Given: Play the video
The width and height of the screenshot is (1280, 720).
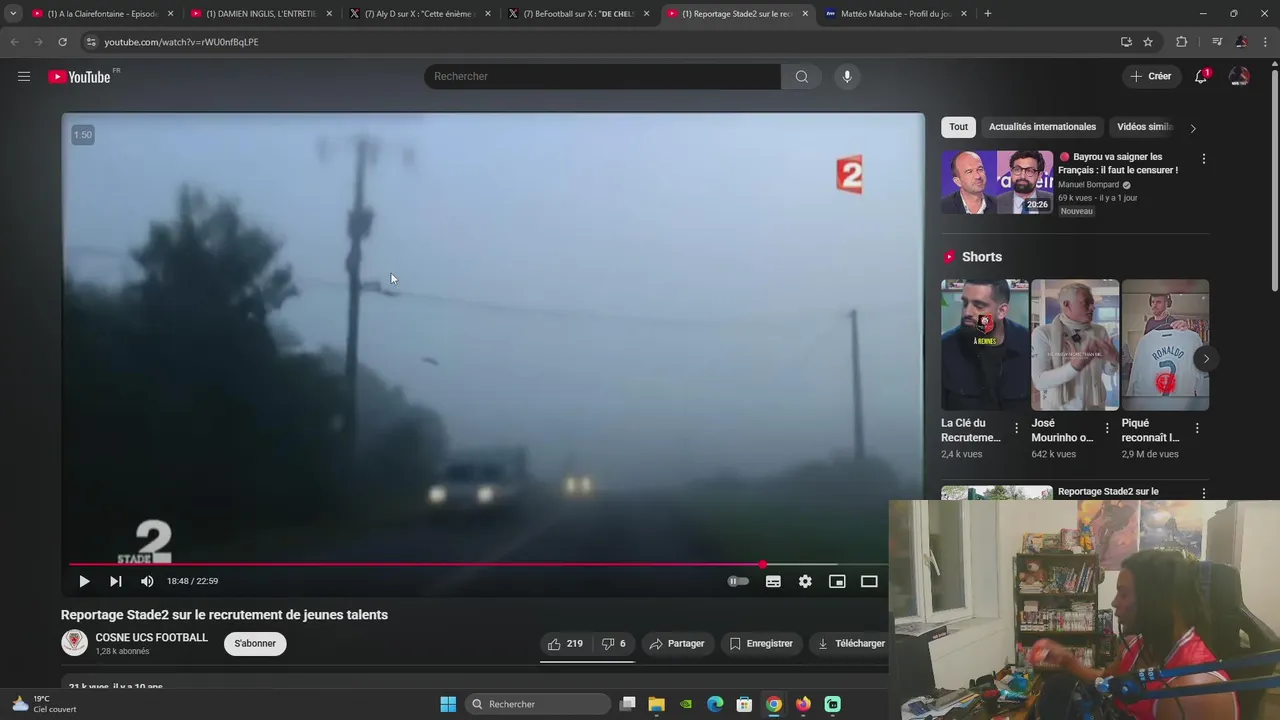Looking at the screenshot, I should point(84,581).
